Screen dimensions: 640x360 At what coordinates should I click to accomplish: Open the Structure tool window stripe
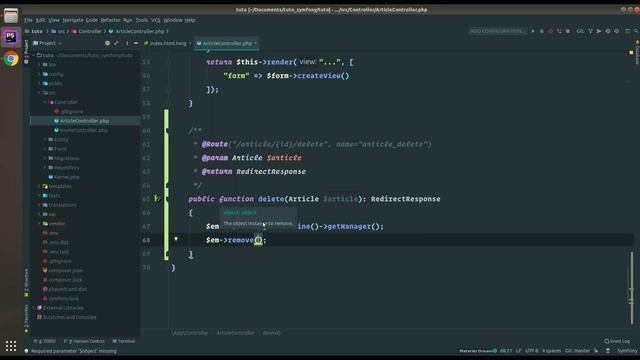pos(26,282)
